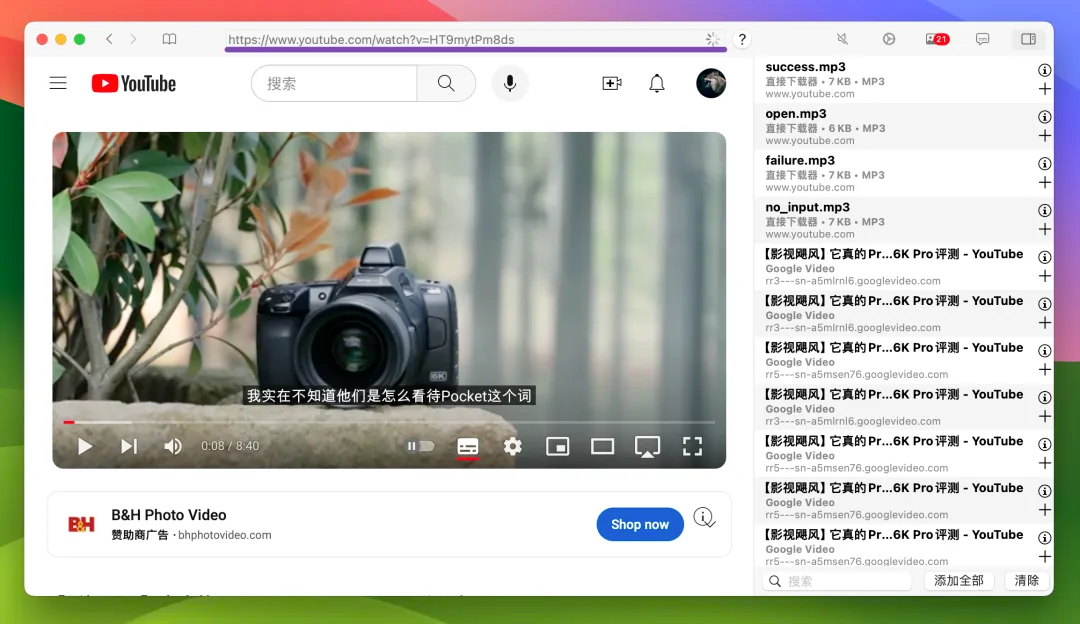Open AirPlay casting from the player
Viewport: 1080px width, 624px height.
647,446
